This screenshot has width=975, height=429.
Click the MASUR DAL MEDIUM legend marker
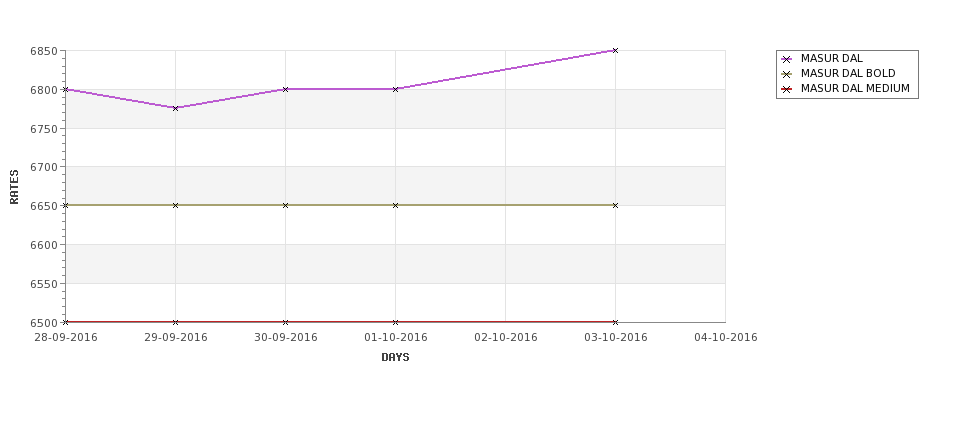(x=787, y=89)
